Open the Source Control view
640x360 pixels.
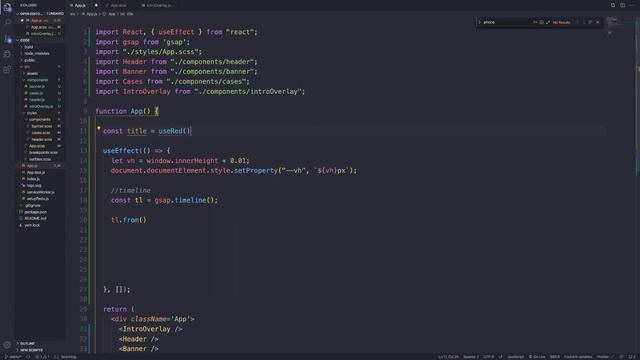pos(7,39)
